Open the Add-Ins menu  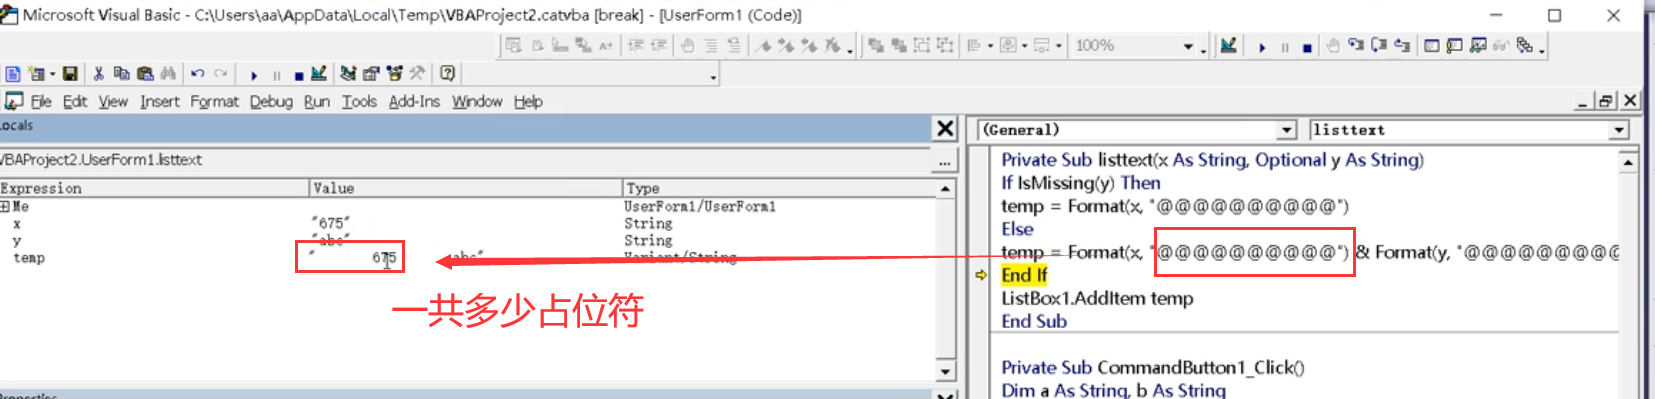tap(414, 102)
